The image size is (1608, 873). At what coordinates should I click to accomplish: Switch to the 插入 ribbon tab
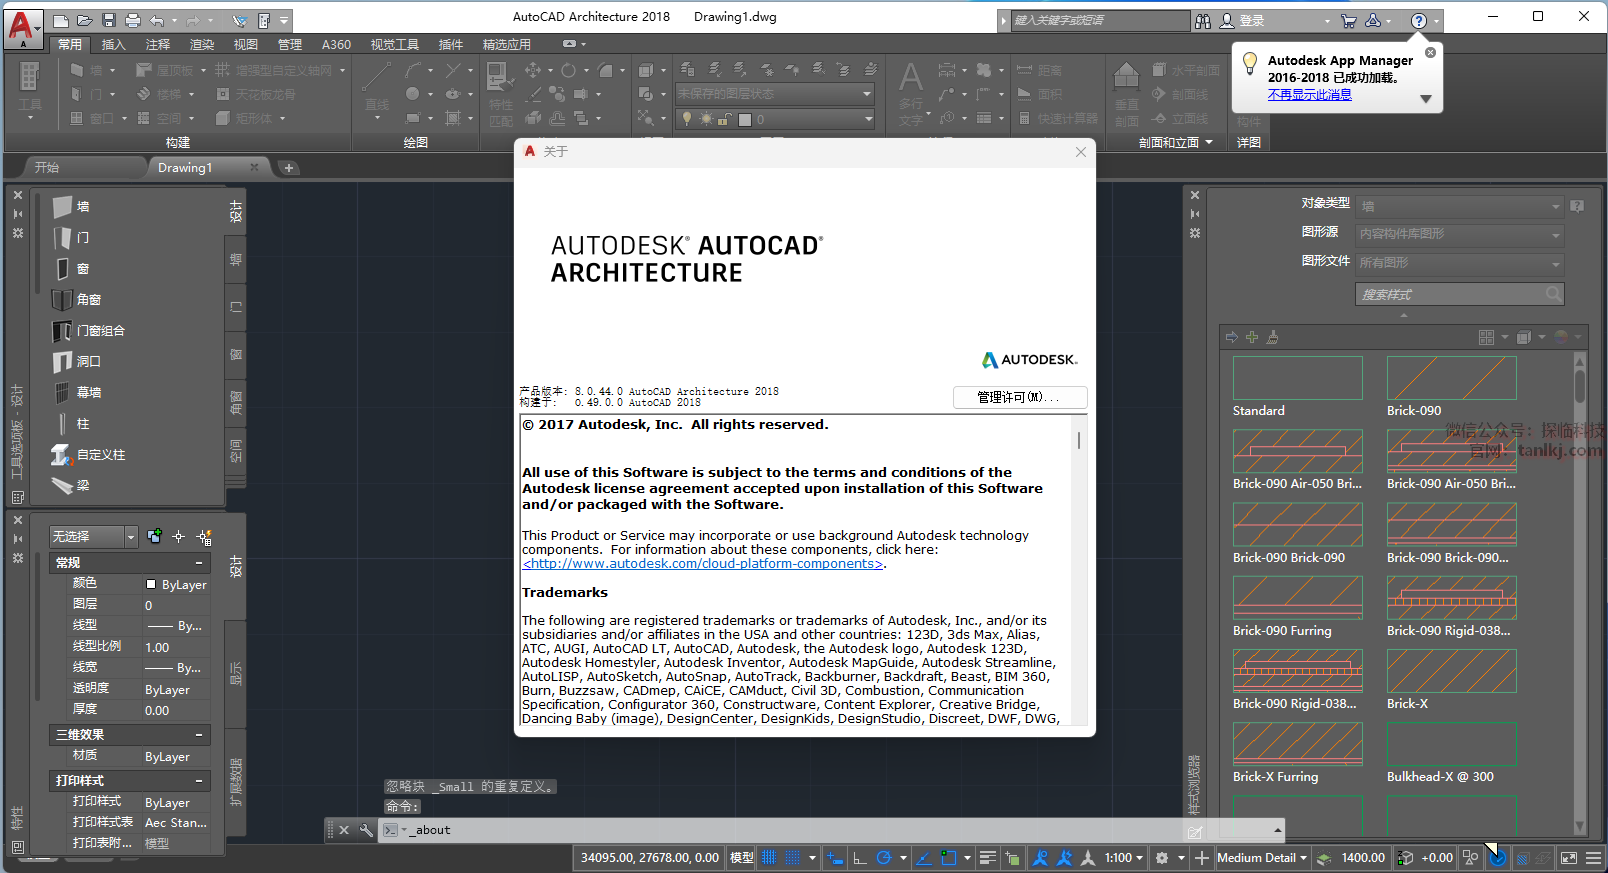(x=114, y=45)
